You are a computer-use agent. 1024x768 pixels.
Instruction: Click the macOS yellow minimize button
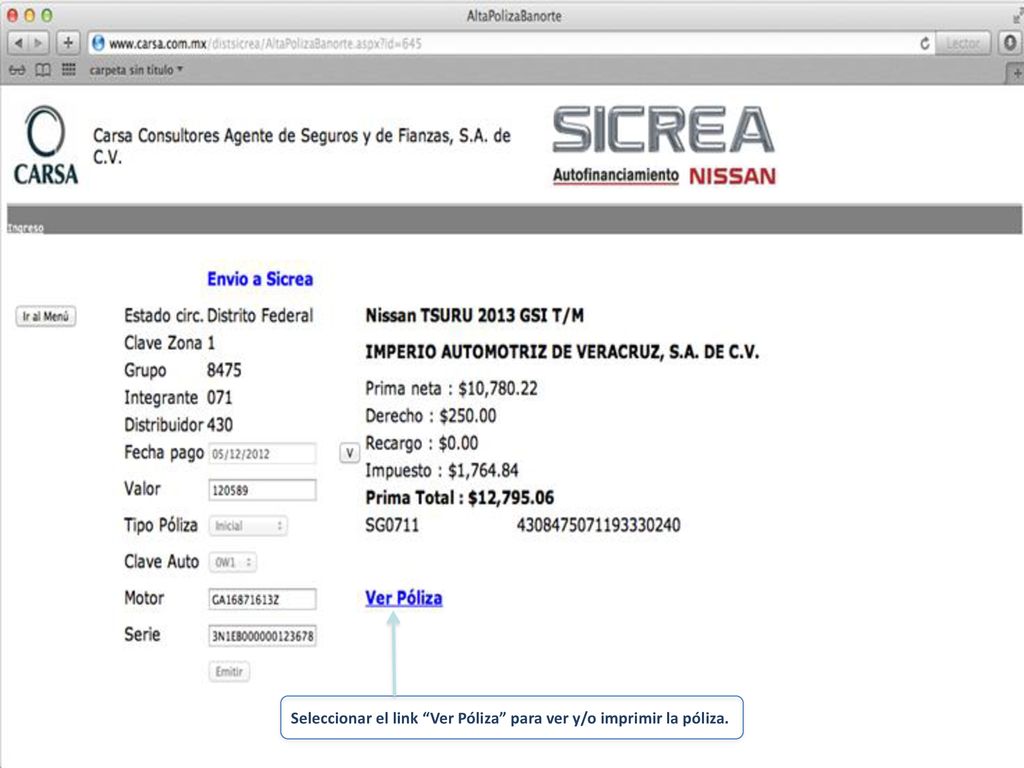click(x=29, y=15)
